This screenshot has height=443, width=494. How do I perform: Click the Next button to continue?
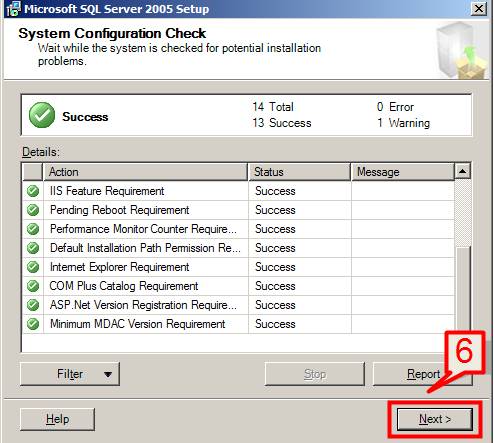(x=435, y=419)
